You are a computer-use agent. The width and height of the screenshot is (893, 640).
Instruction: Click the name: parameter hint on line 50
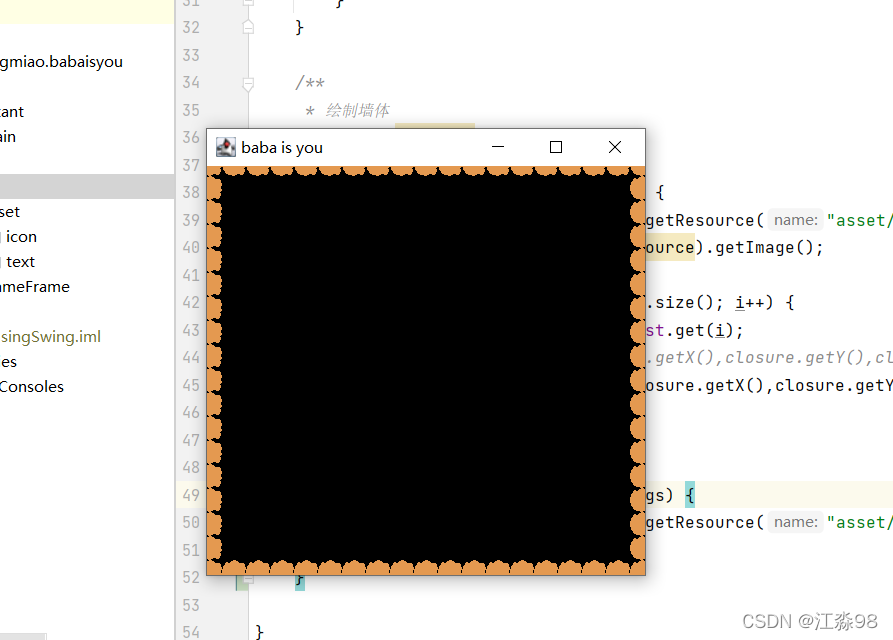(796, 522)
